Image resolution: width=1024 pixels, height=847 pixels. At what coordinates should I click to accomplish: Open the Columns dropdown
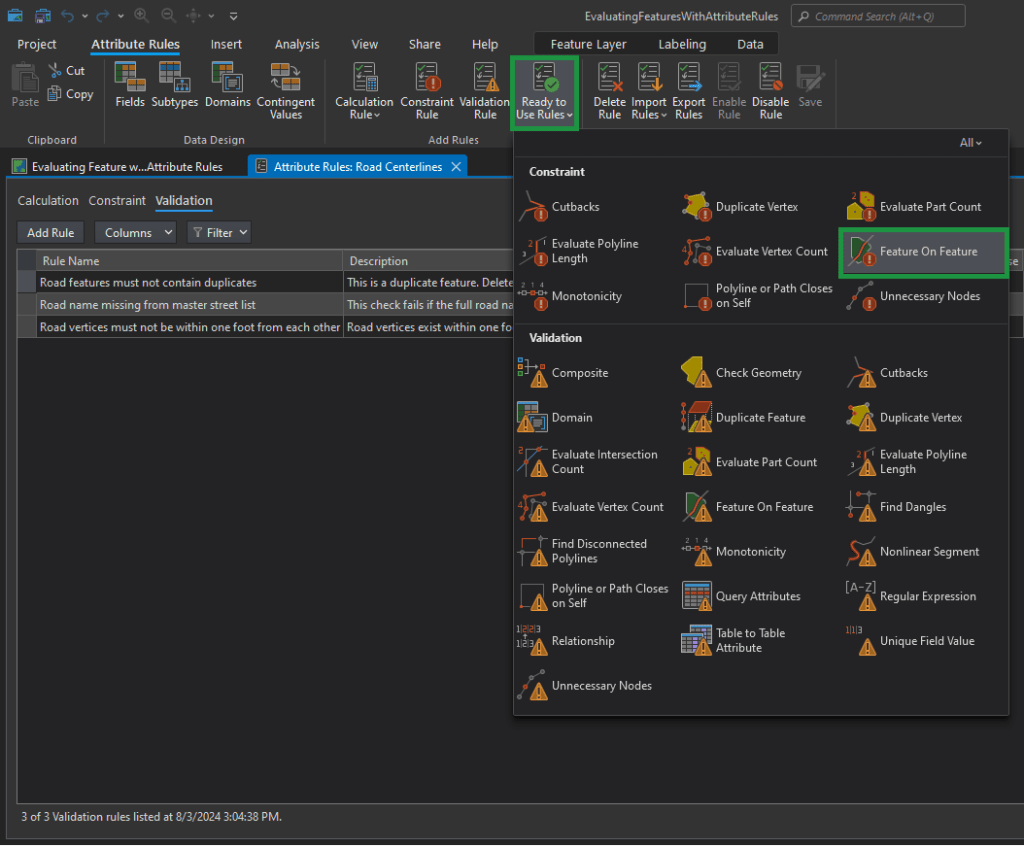click(x=135, y=233)
